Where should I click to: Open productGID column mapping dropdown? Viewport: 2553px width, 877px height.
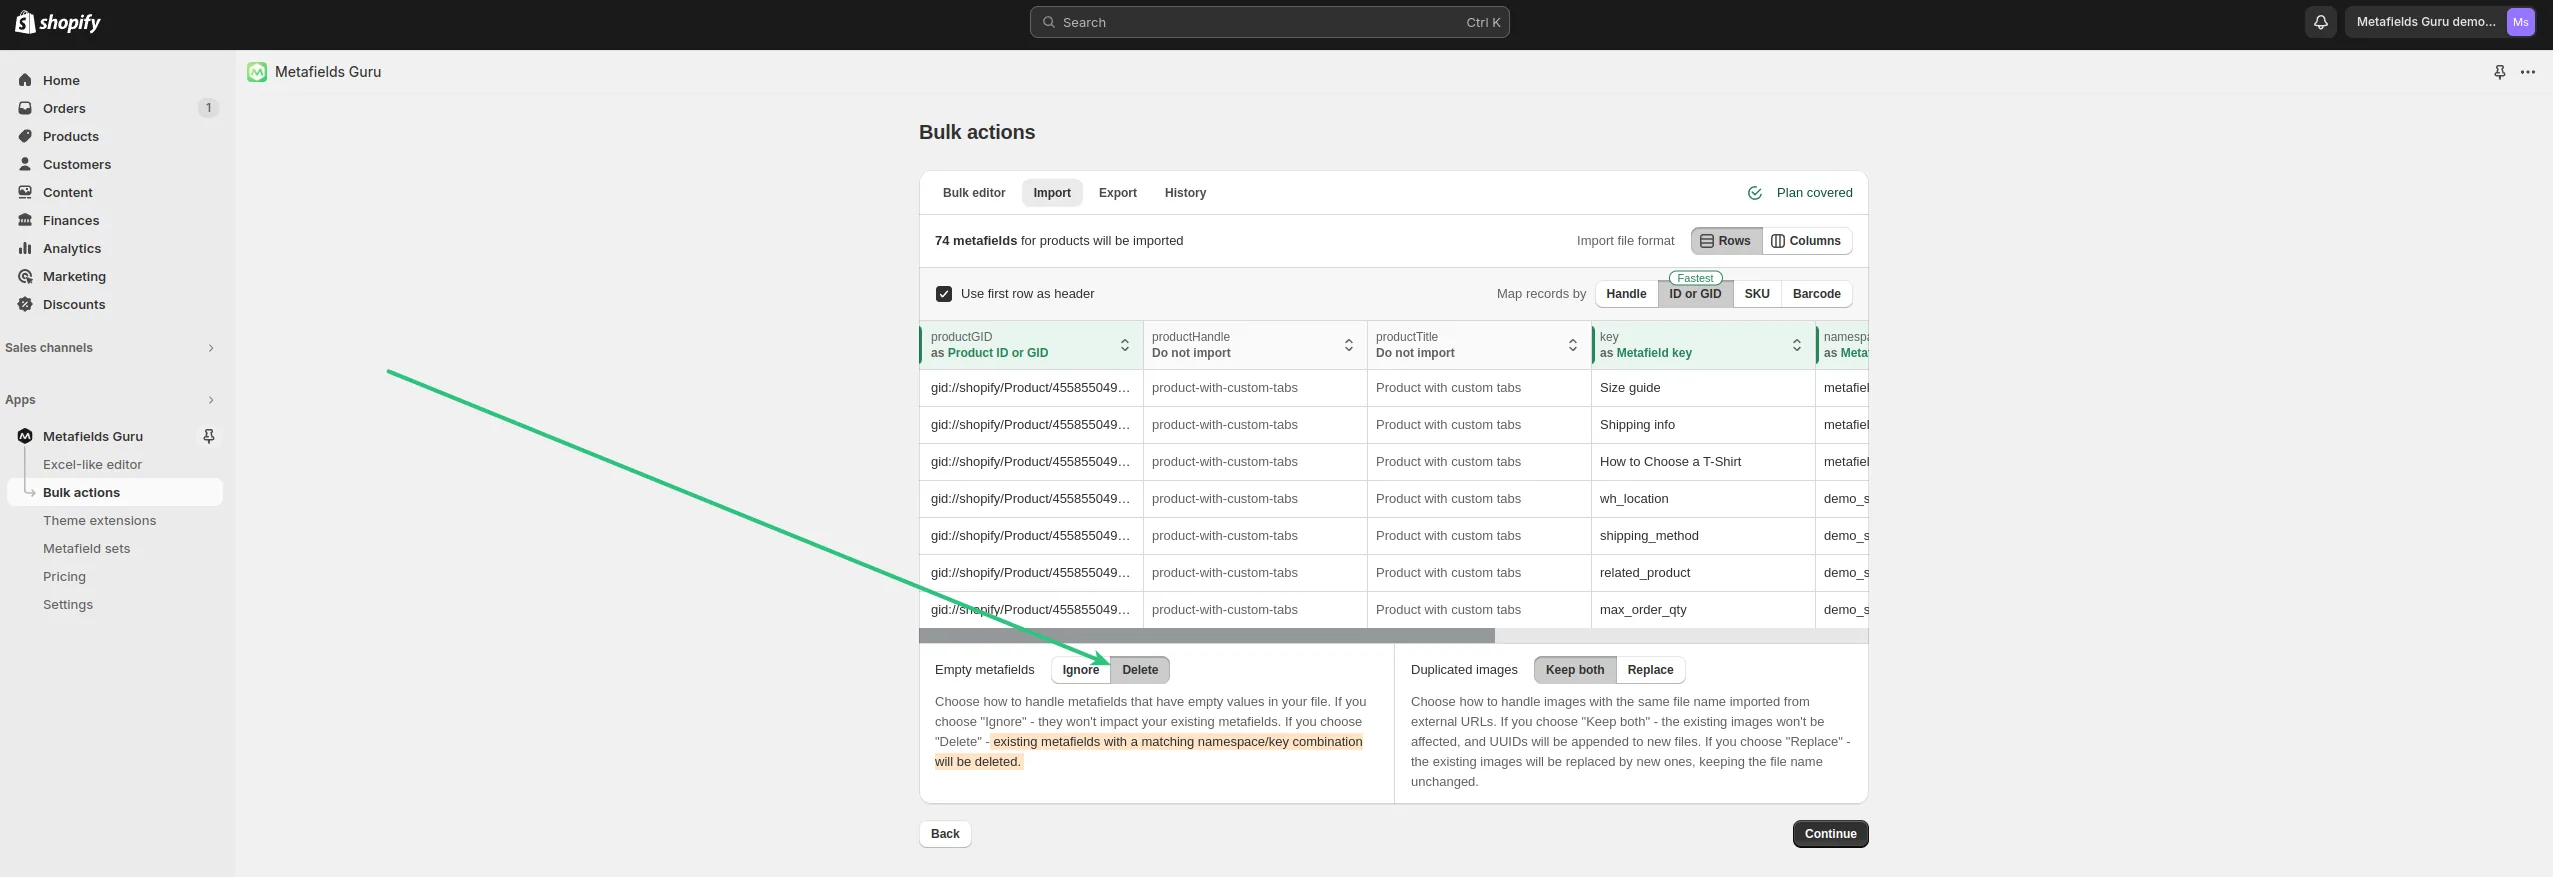tap(1124, 345)
